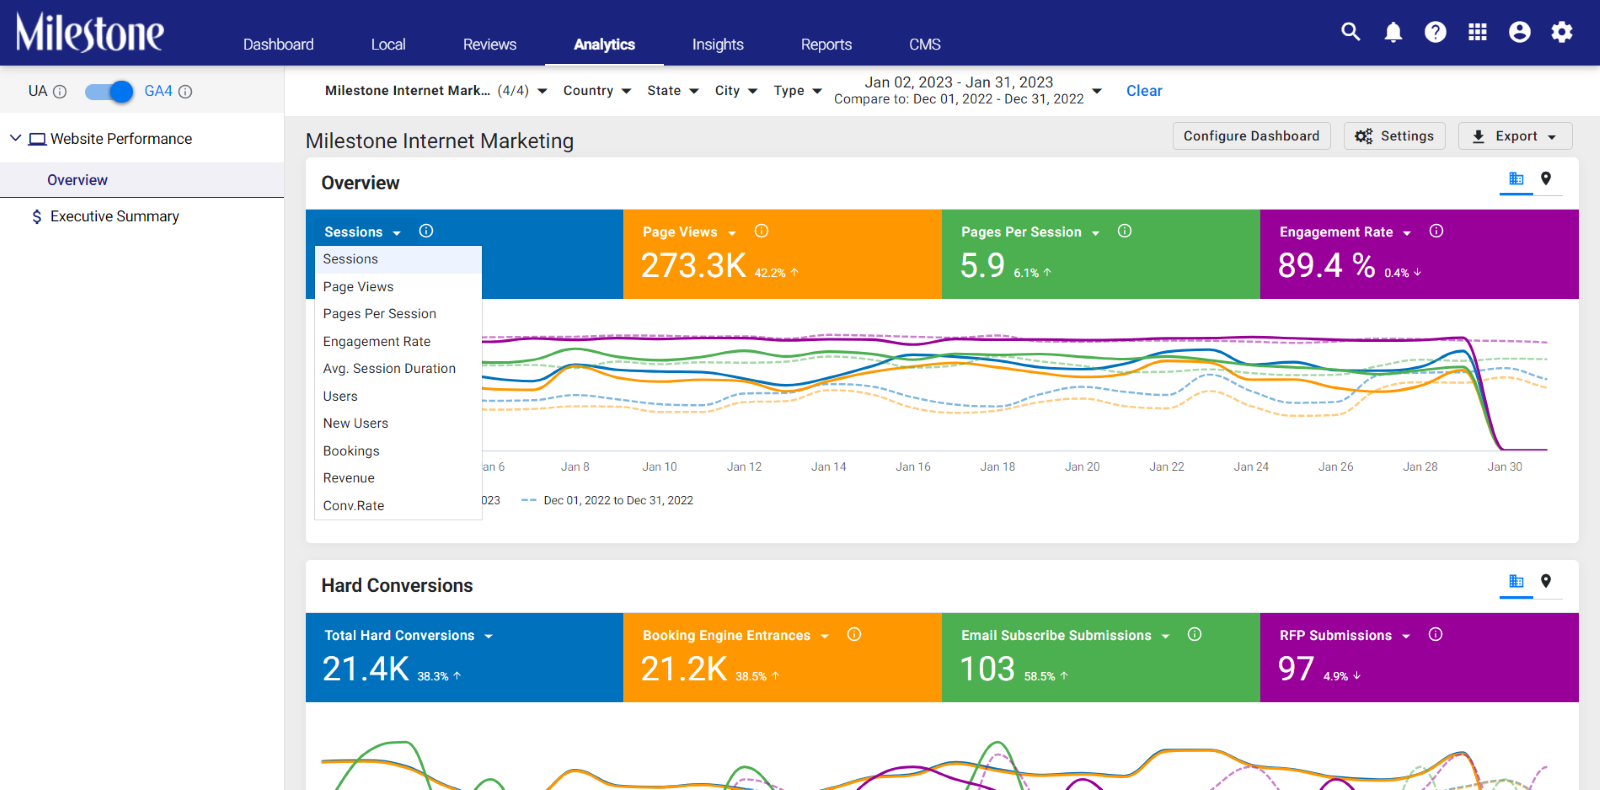Choose Engagement Rate from the metric list
Screen dimensions: 1600x790
[398, 342]
